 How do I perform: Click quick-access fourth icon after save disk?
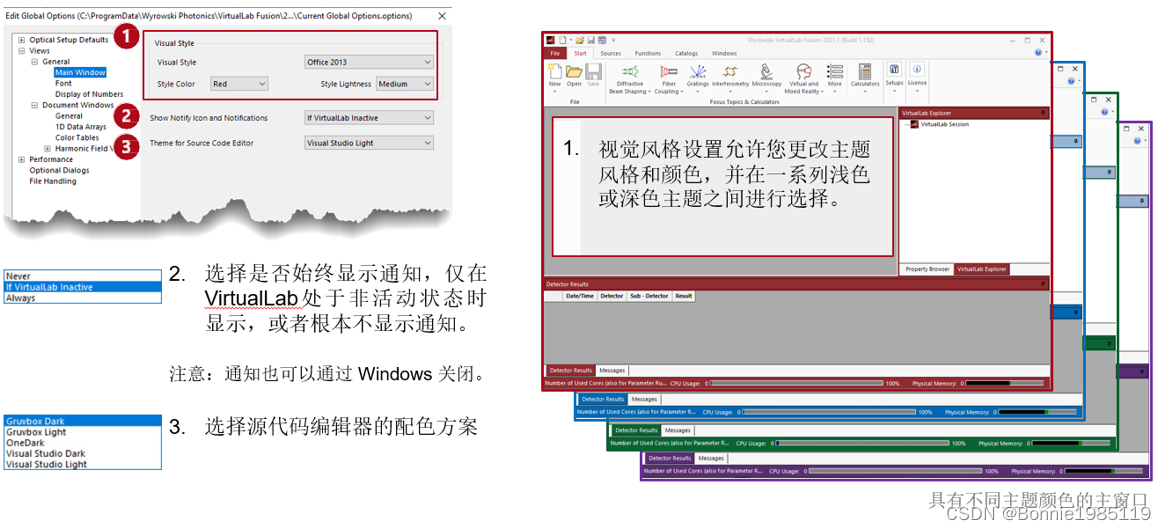click(x=602, y=40)
